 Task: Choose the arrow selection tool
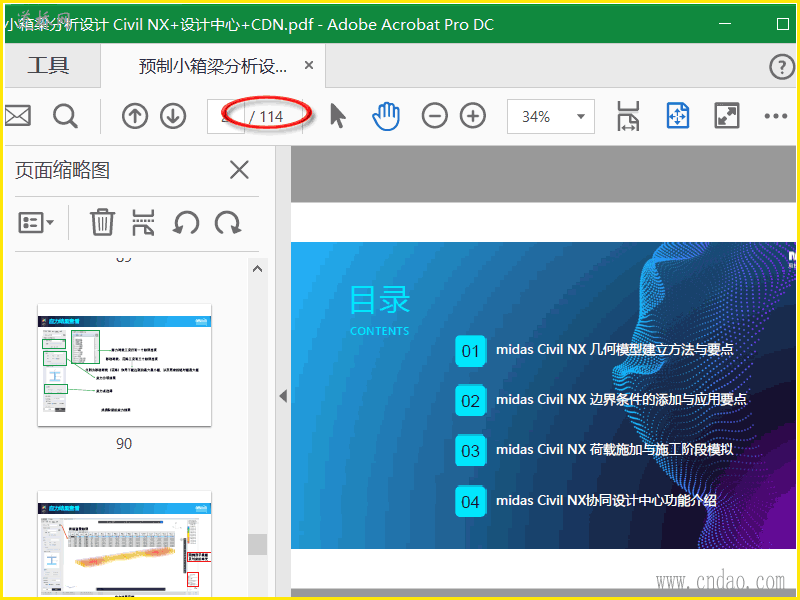tap(337, 116)
